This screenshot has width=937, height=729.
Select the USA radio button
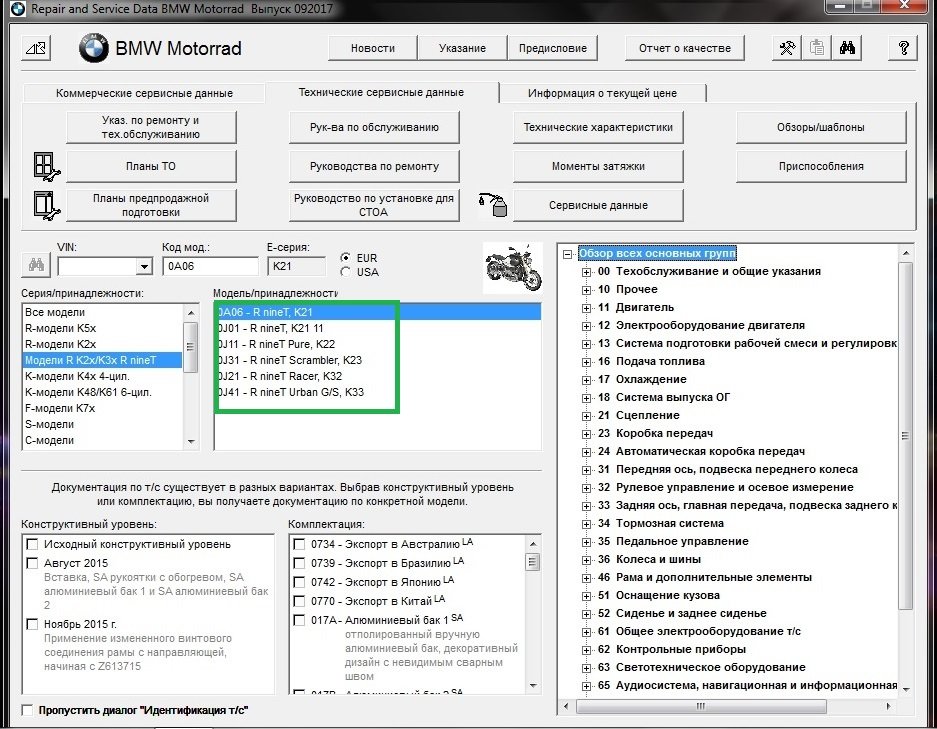coord(346,272)
